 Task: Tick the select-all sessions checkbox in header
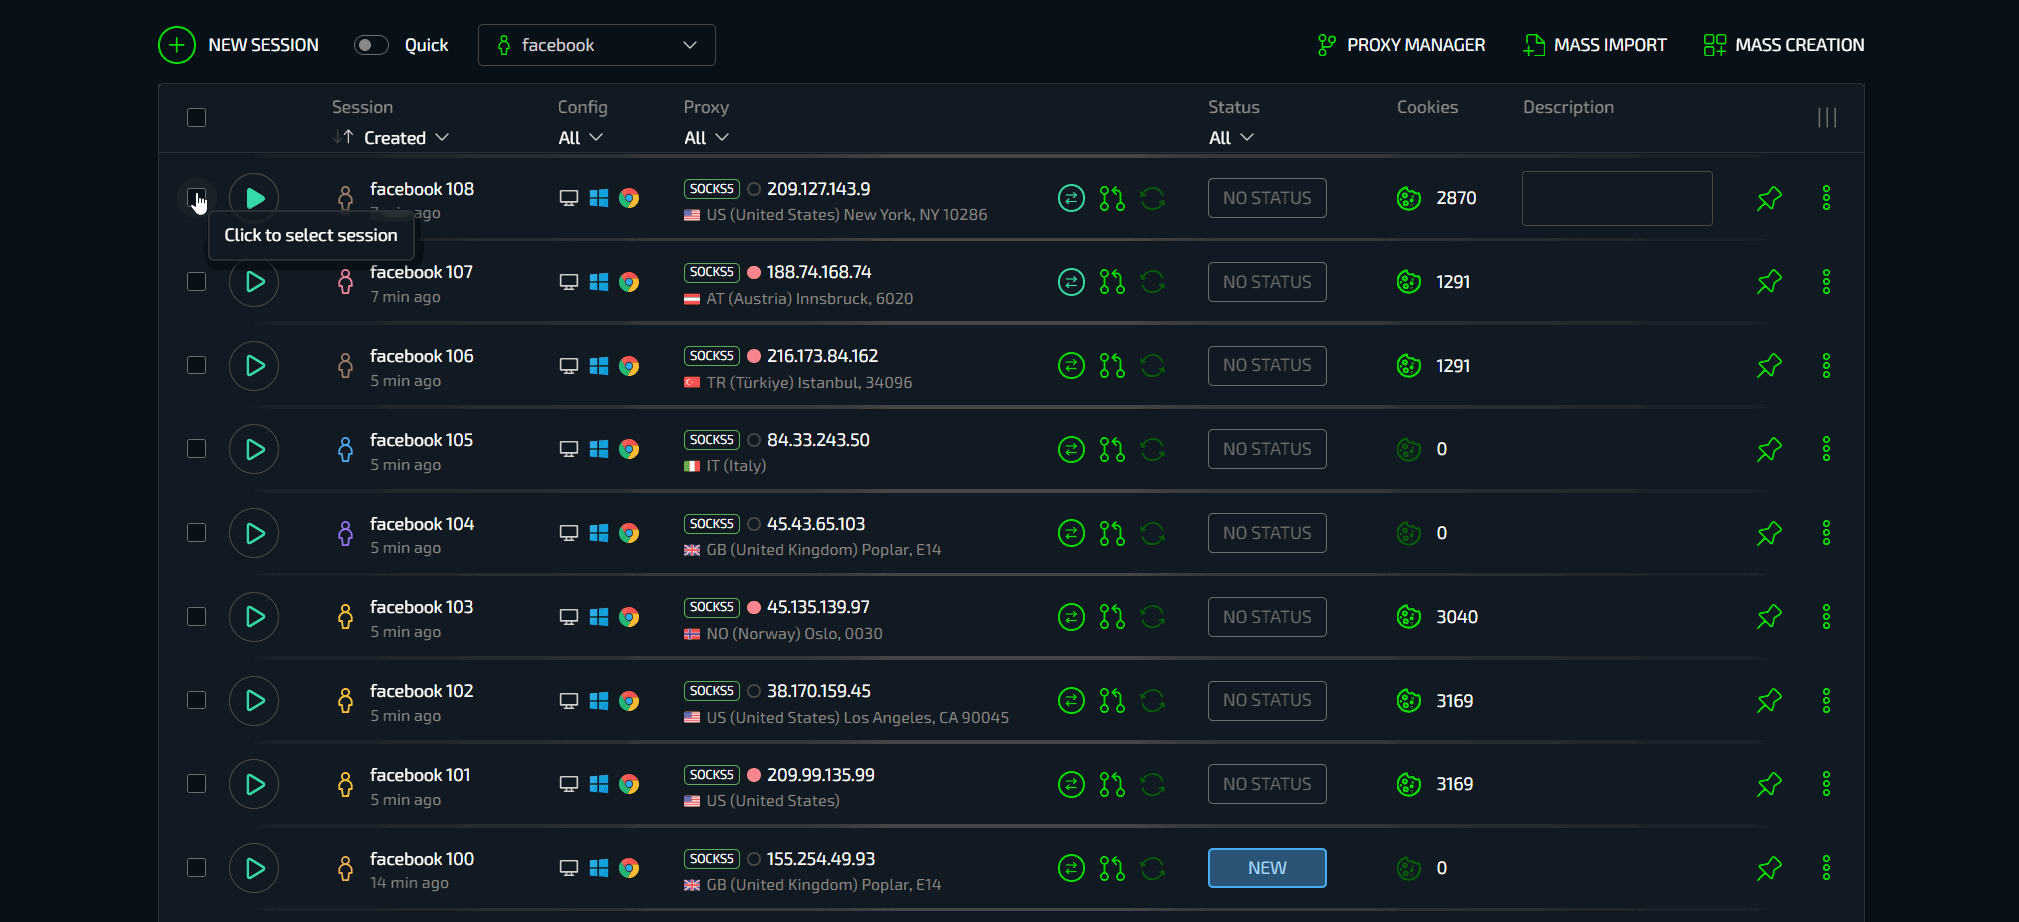coord(197,118)
